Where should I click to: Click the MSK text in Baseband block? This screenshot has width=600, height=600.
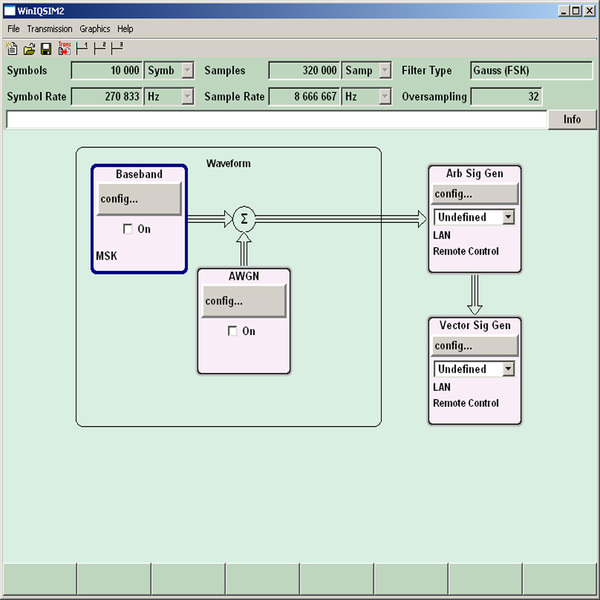click(x=106, y=256)
